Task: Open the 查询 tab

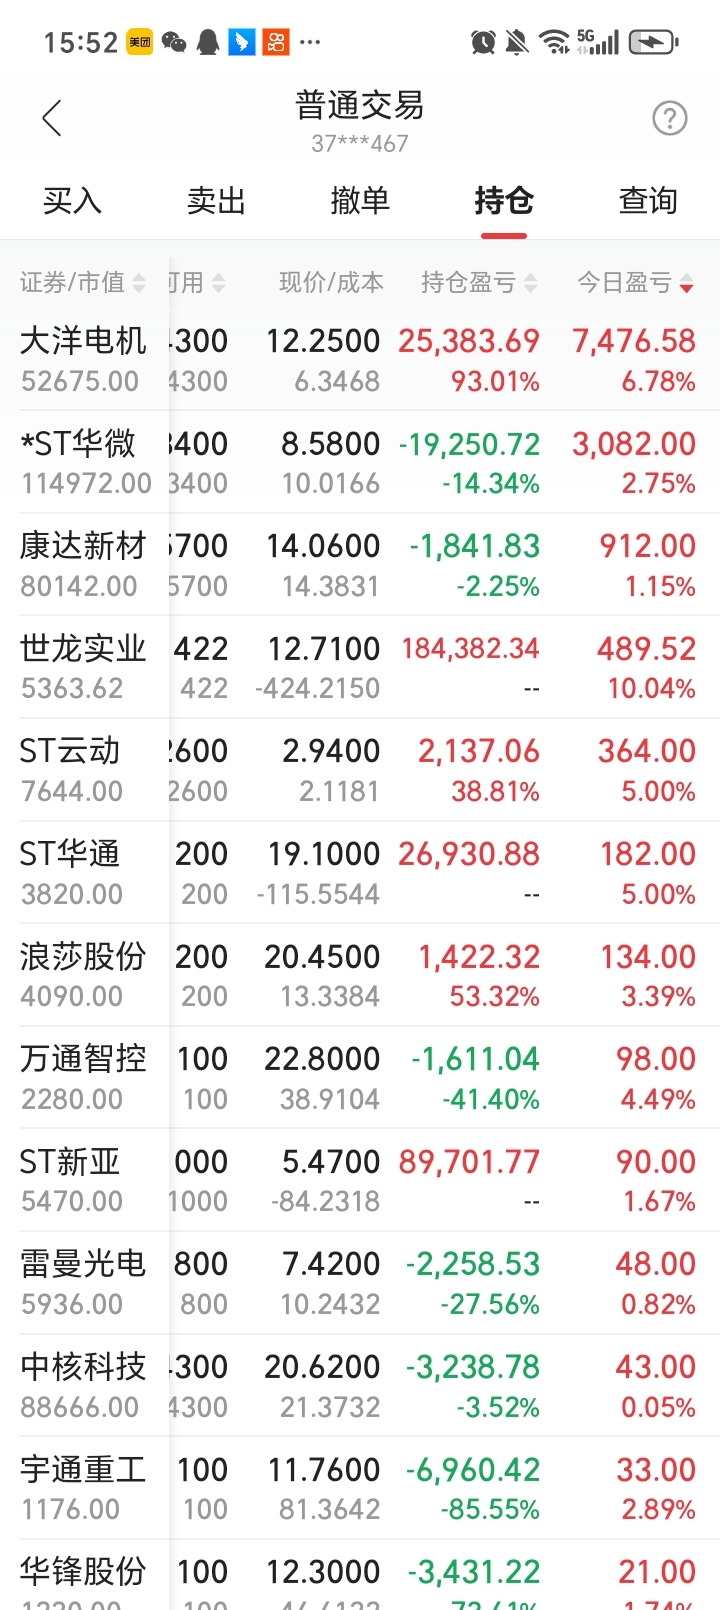Action: 648,201
